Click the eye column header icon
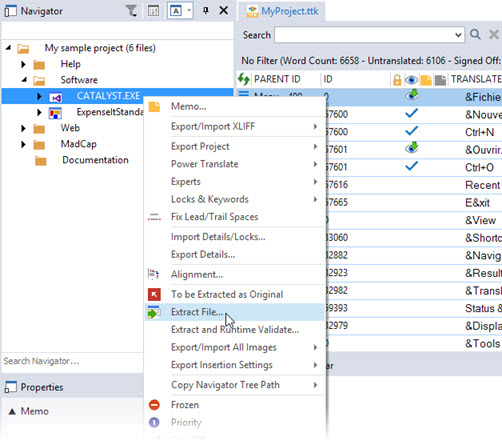Viewport: 502px width, 441px height. pyautogui.click(x=411, y=80)
